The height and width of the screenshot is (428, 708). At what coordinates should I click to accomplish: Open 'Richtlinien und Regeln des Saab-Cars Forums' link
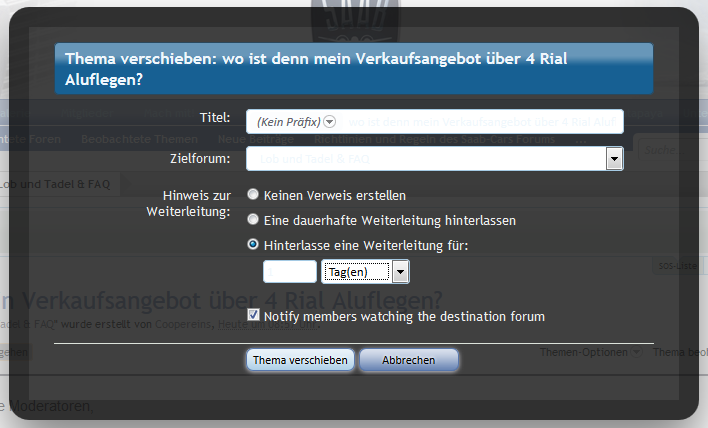(434, 139)
